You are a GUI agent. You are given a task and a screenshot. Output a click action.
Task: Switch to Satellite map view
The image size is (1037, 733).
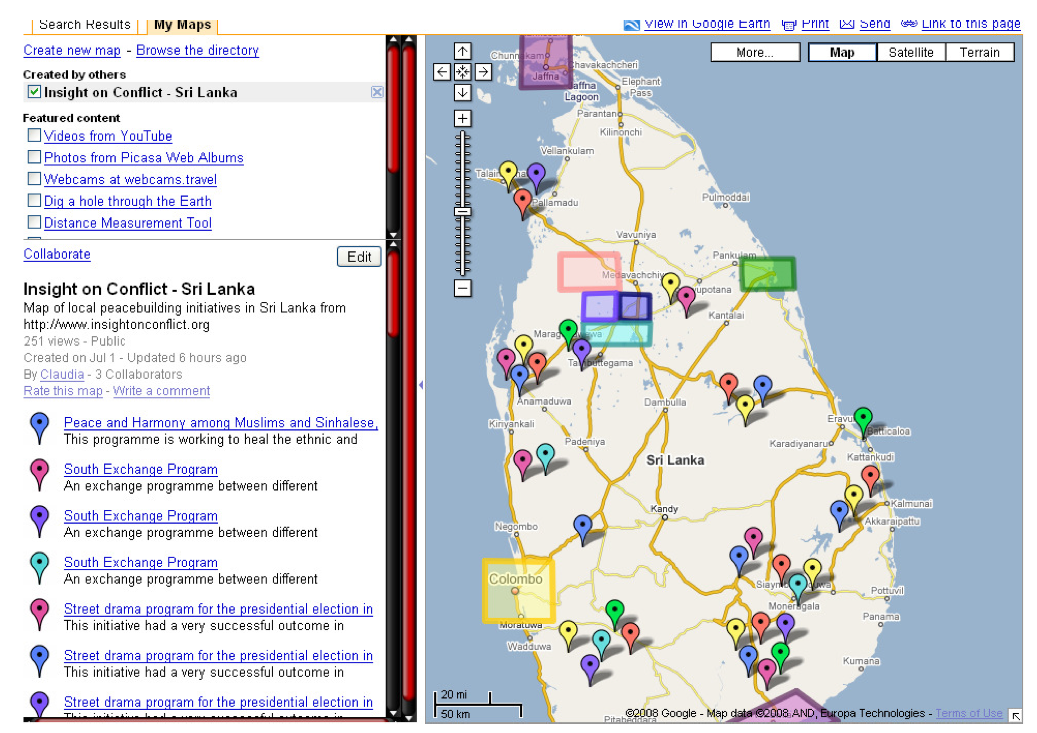pyautogui.click(x=911, y=53)
